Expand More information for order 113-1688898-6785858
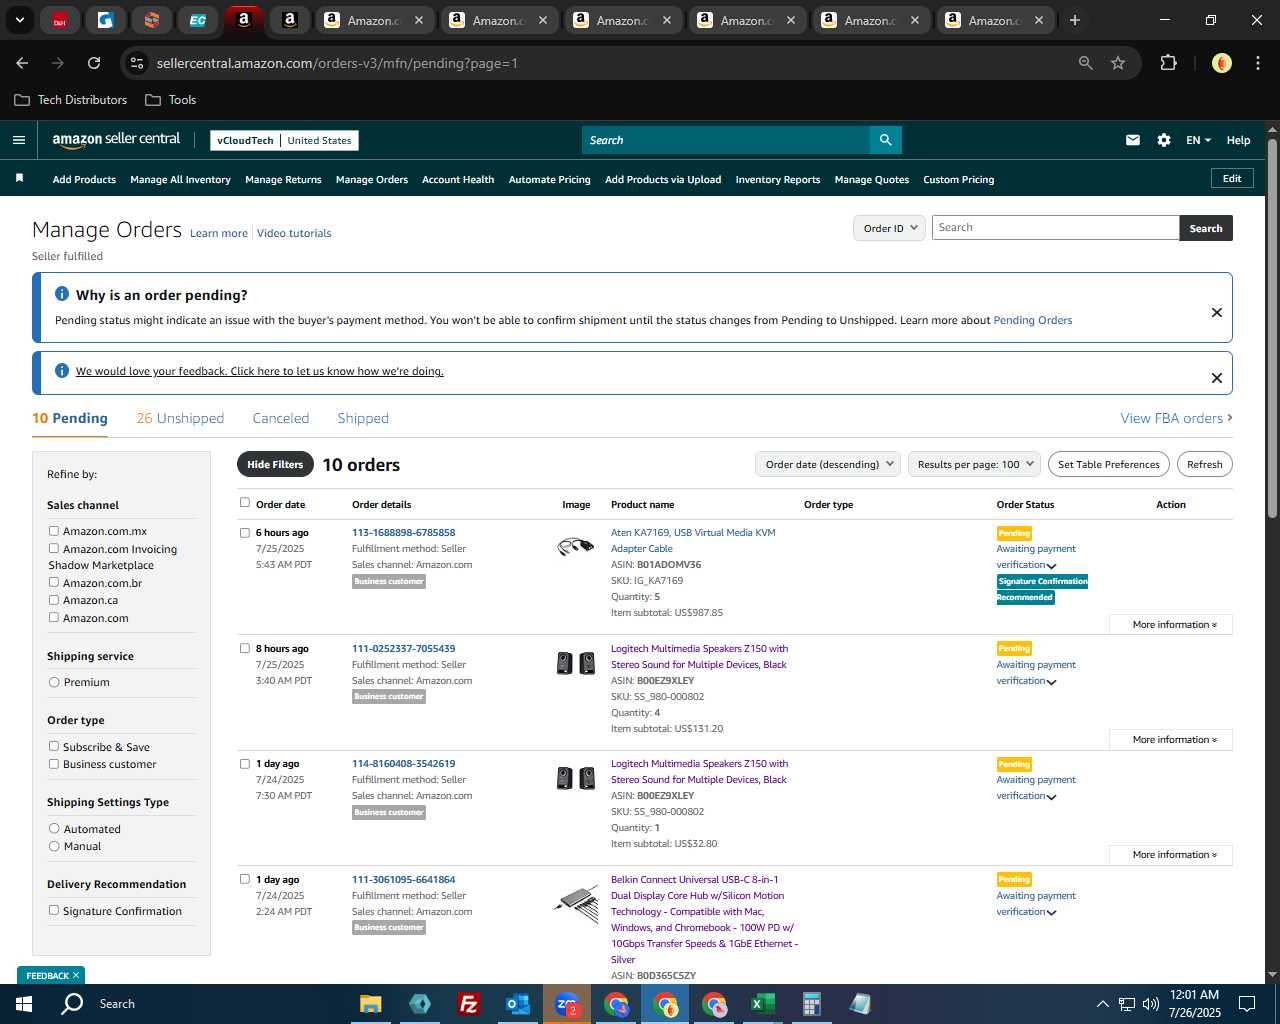 pyautogui.click(x=1171, y=624)
